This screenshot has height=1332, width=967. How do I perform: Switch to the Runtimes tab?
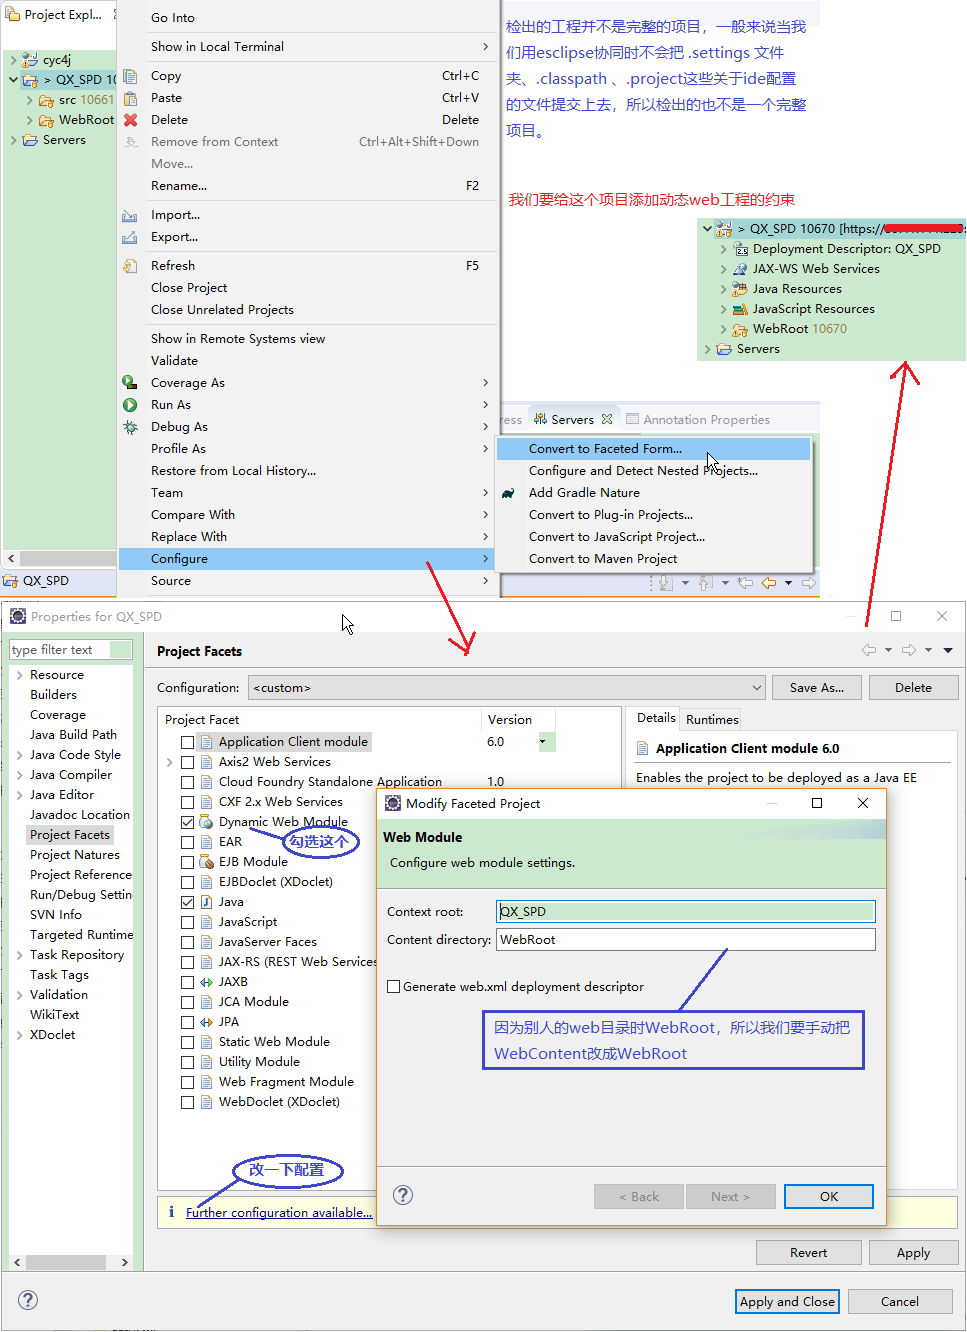[x=712, y=720]
